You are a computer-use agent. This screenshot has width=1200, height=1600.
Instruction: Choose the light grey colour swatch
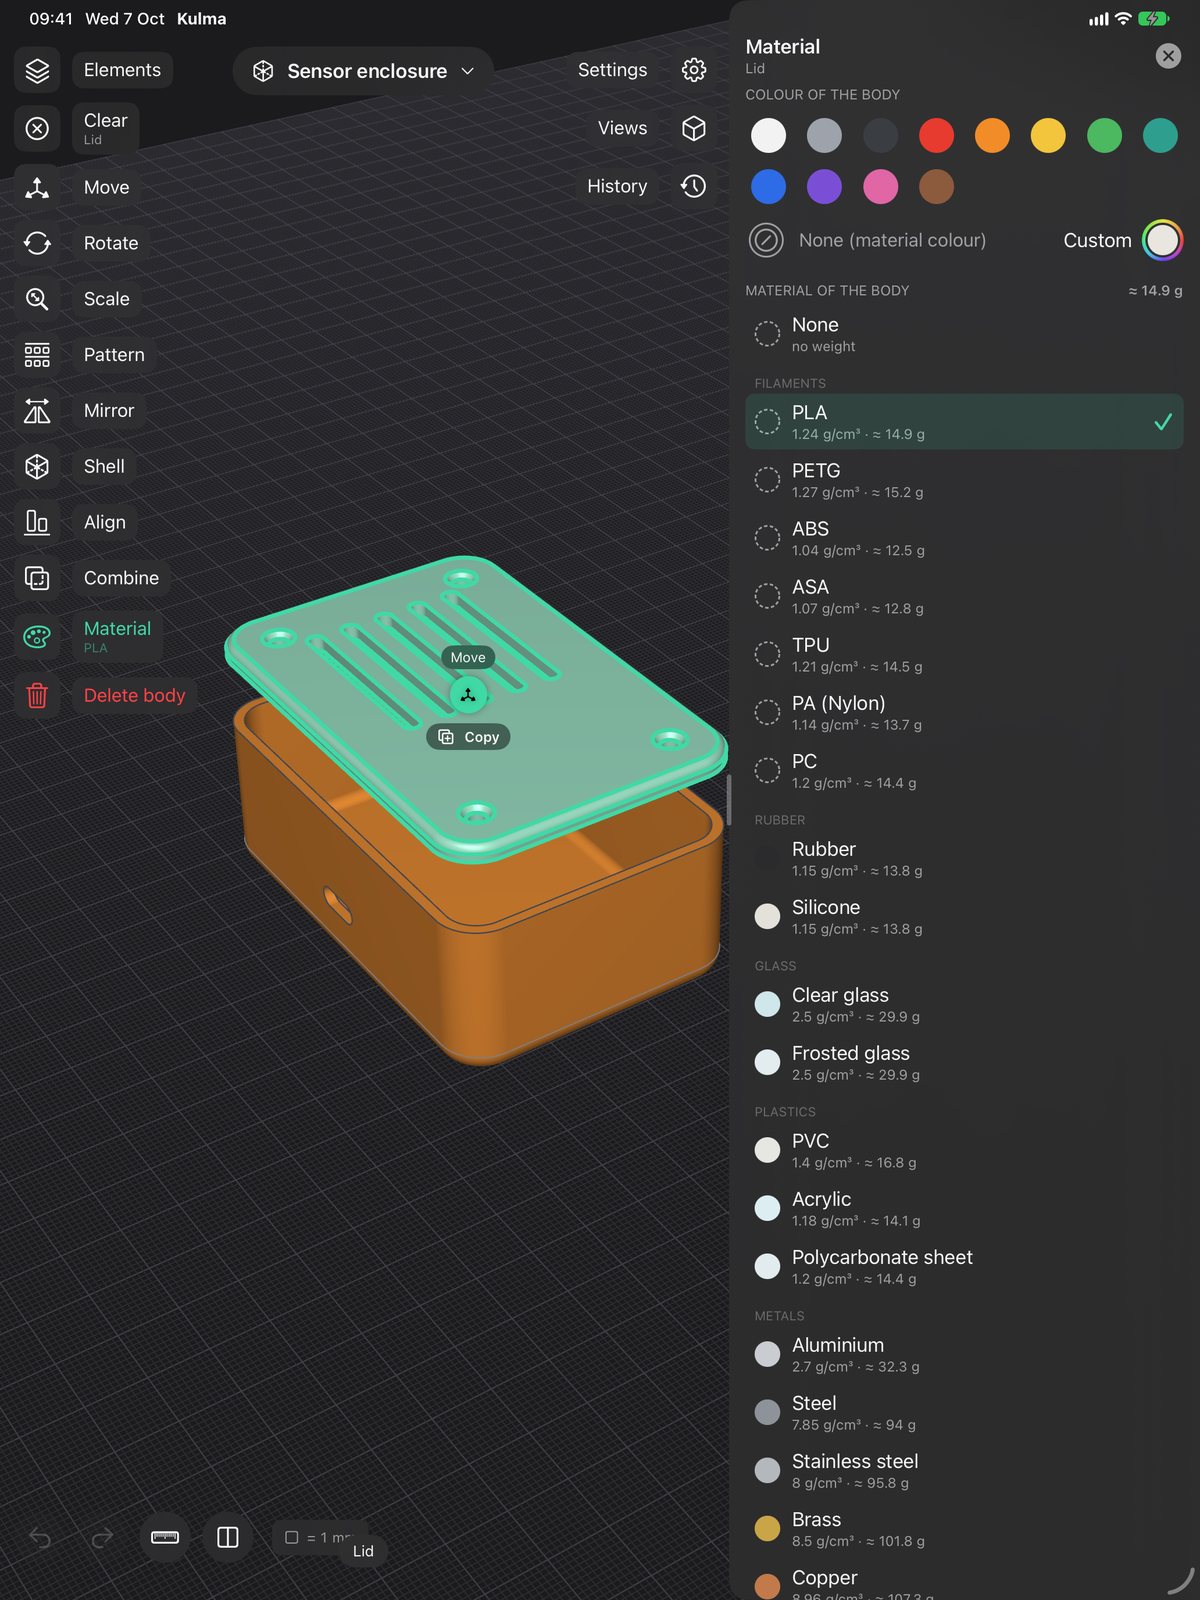[x=824, y=135]
